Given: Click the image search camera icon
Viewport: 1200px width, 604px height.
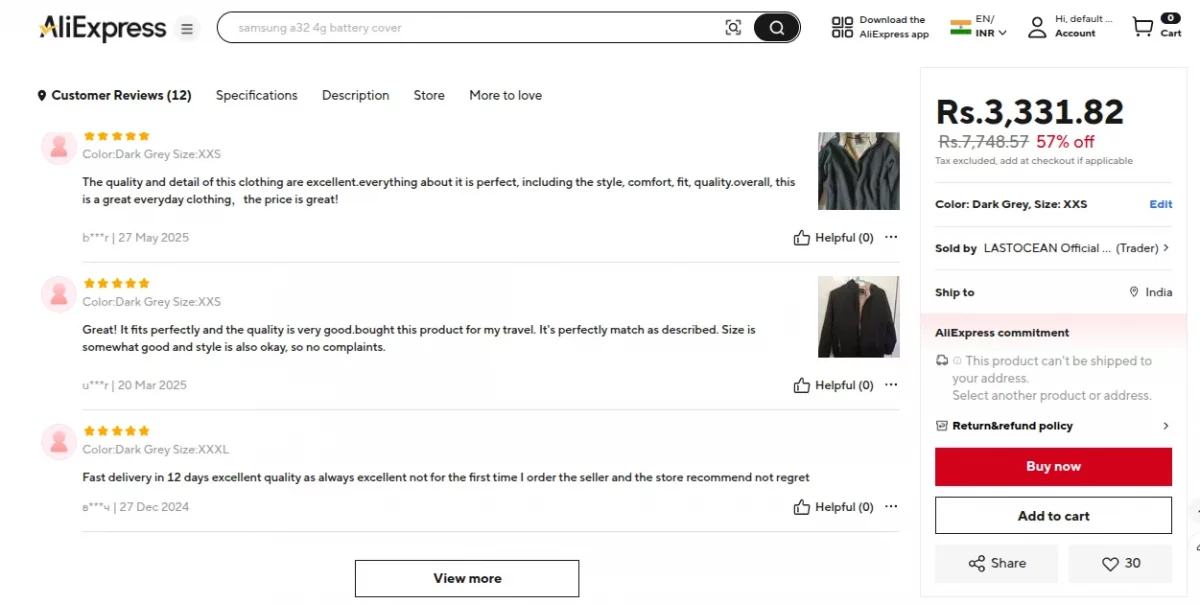Looking at the screenshot, I should click(x=733, y=28).
